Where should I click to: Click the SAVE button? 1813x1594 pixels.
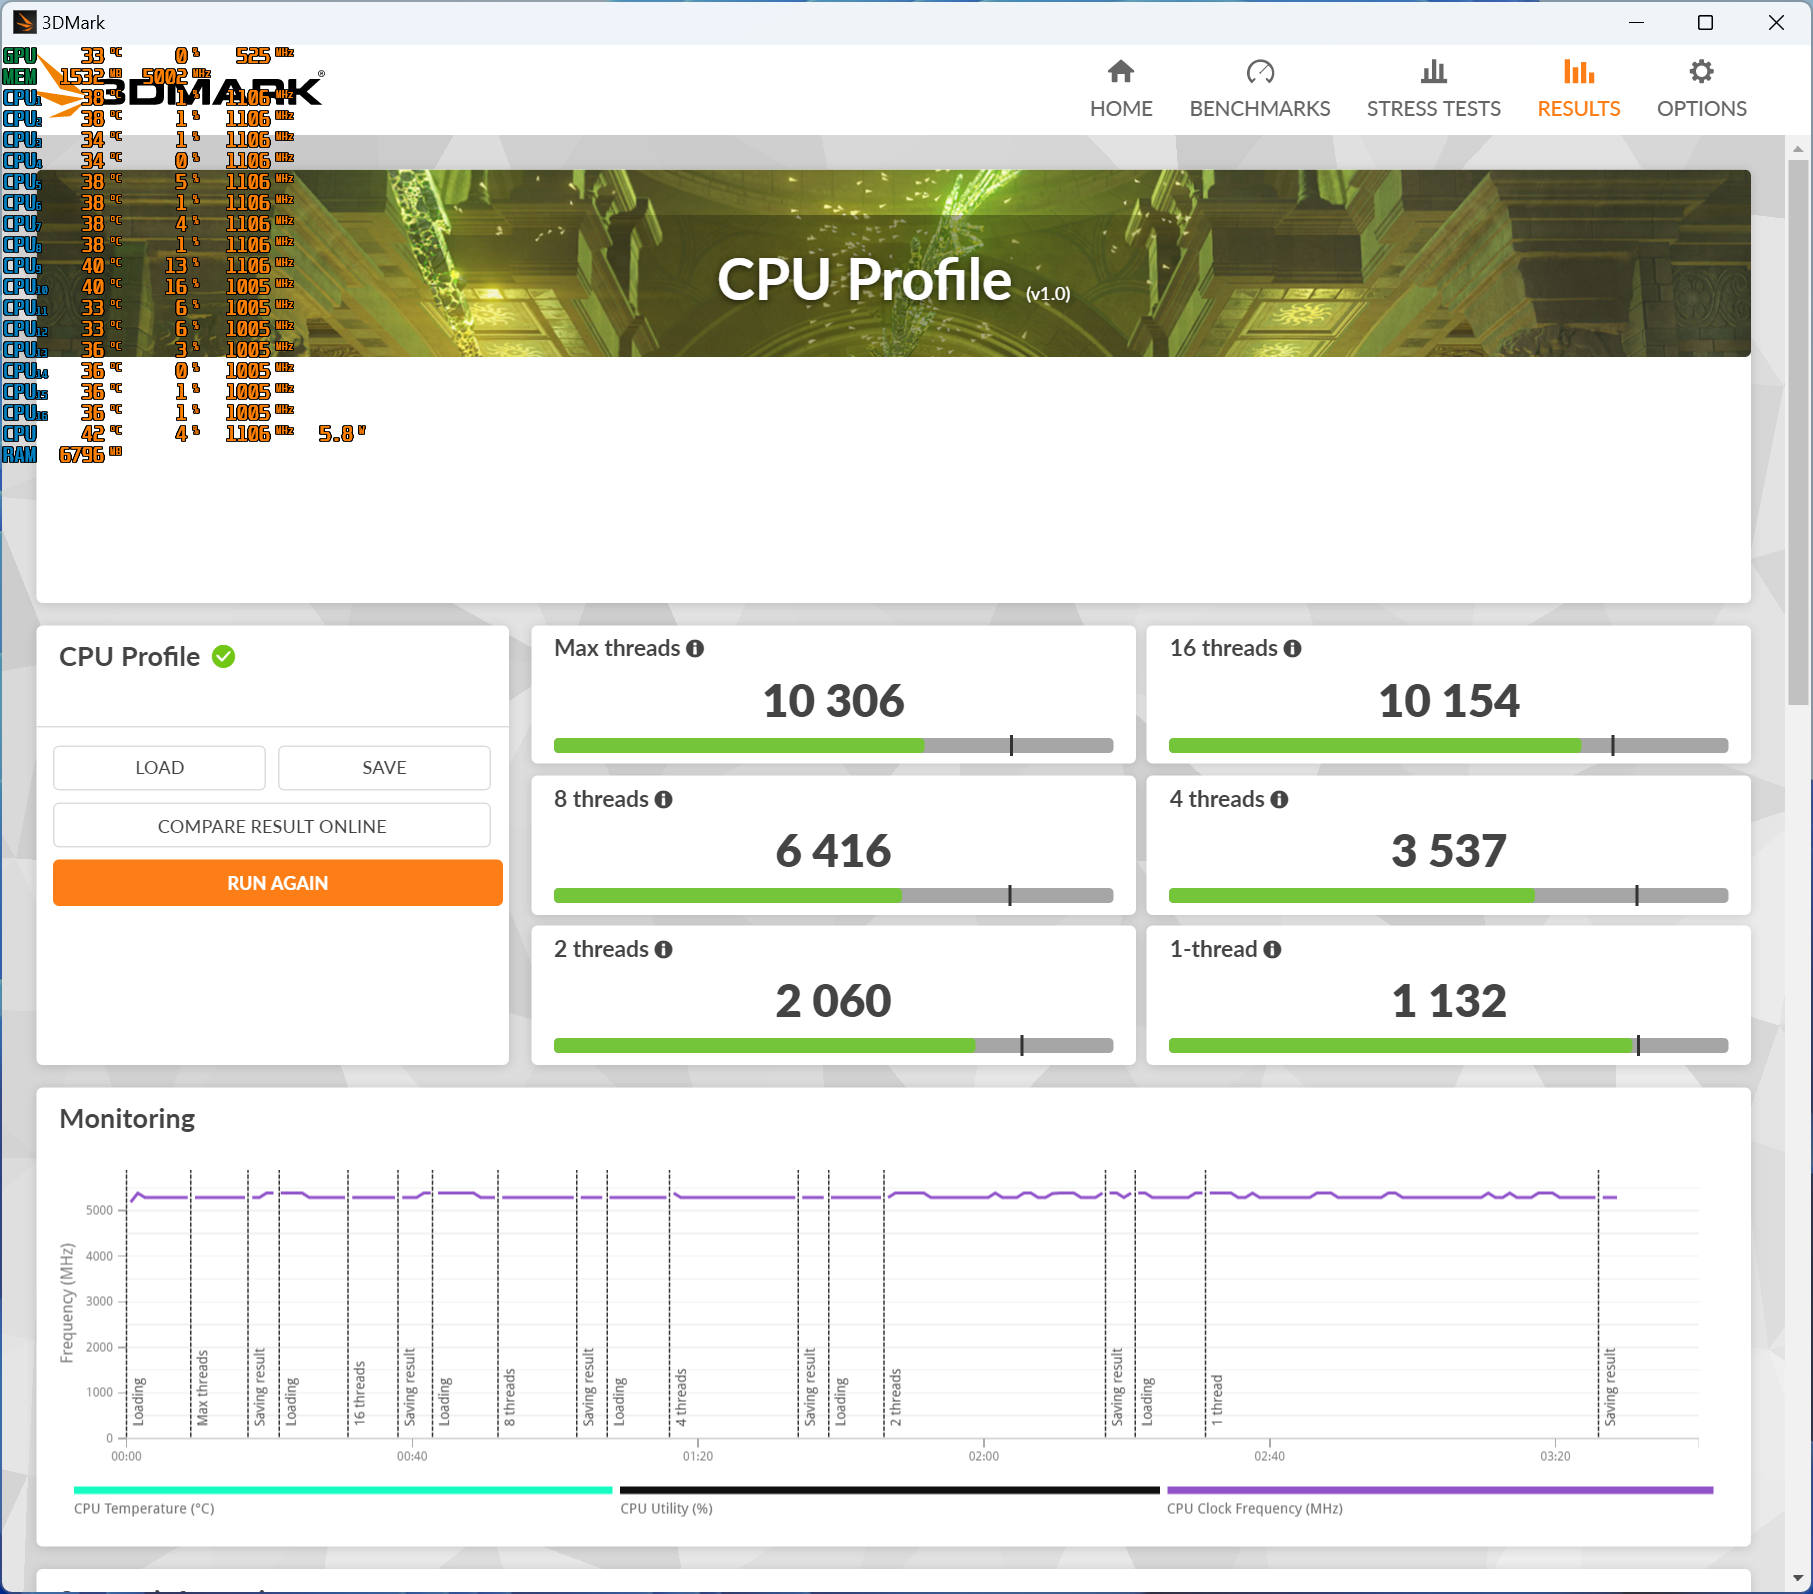click(x=384, y=768)
